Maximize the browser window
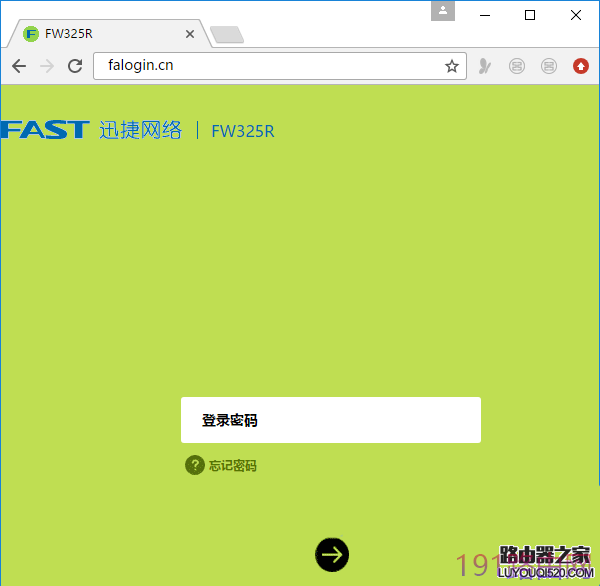Viewport: 600px width, 586px height. (530, 15)
